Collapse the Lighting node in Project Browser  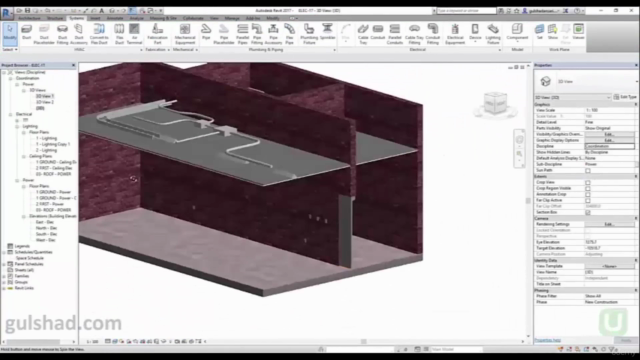pyautogui.click(x=17, y=127)
